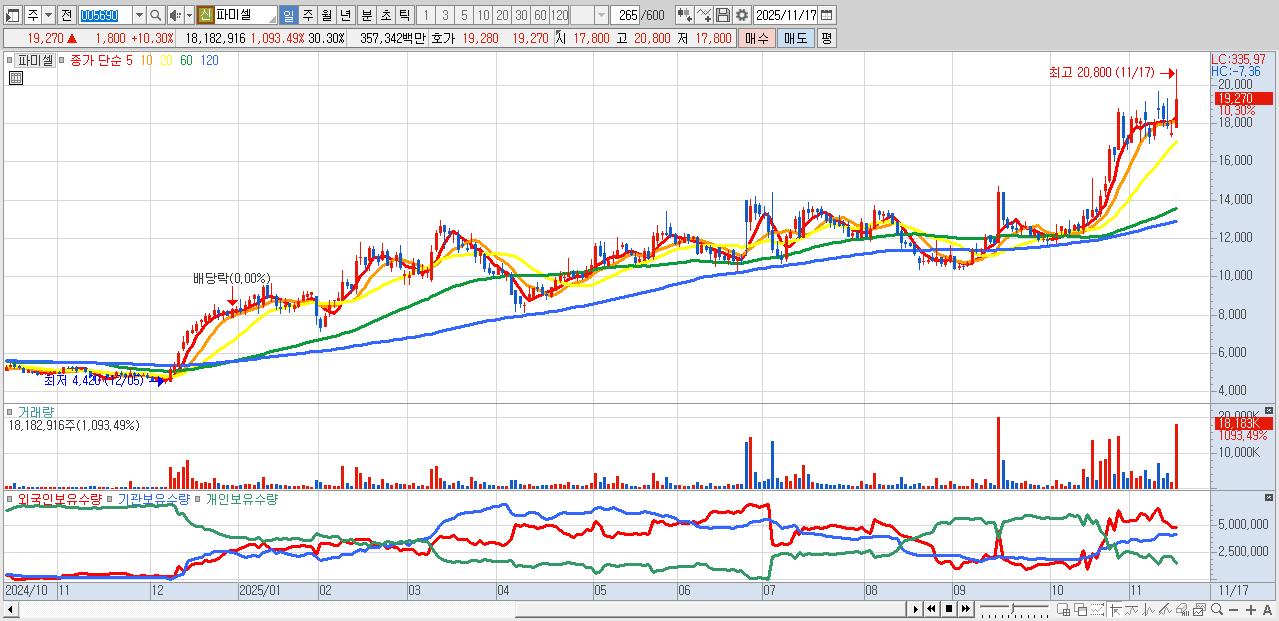This screenshot has height=621, width=1279.
Task: Click the 파미셀 stock name field
Action: click(245, 15)
